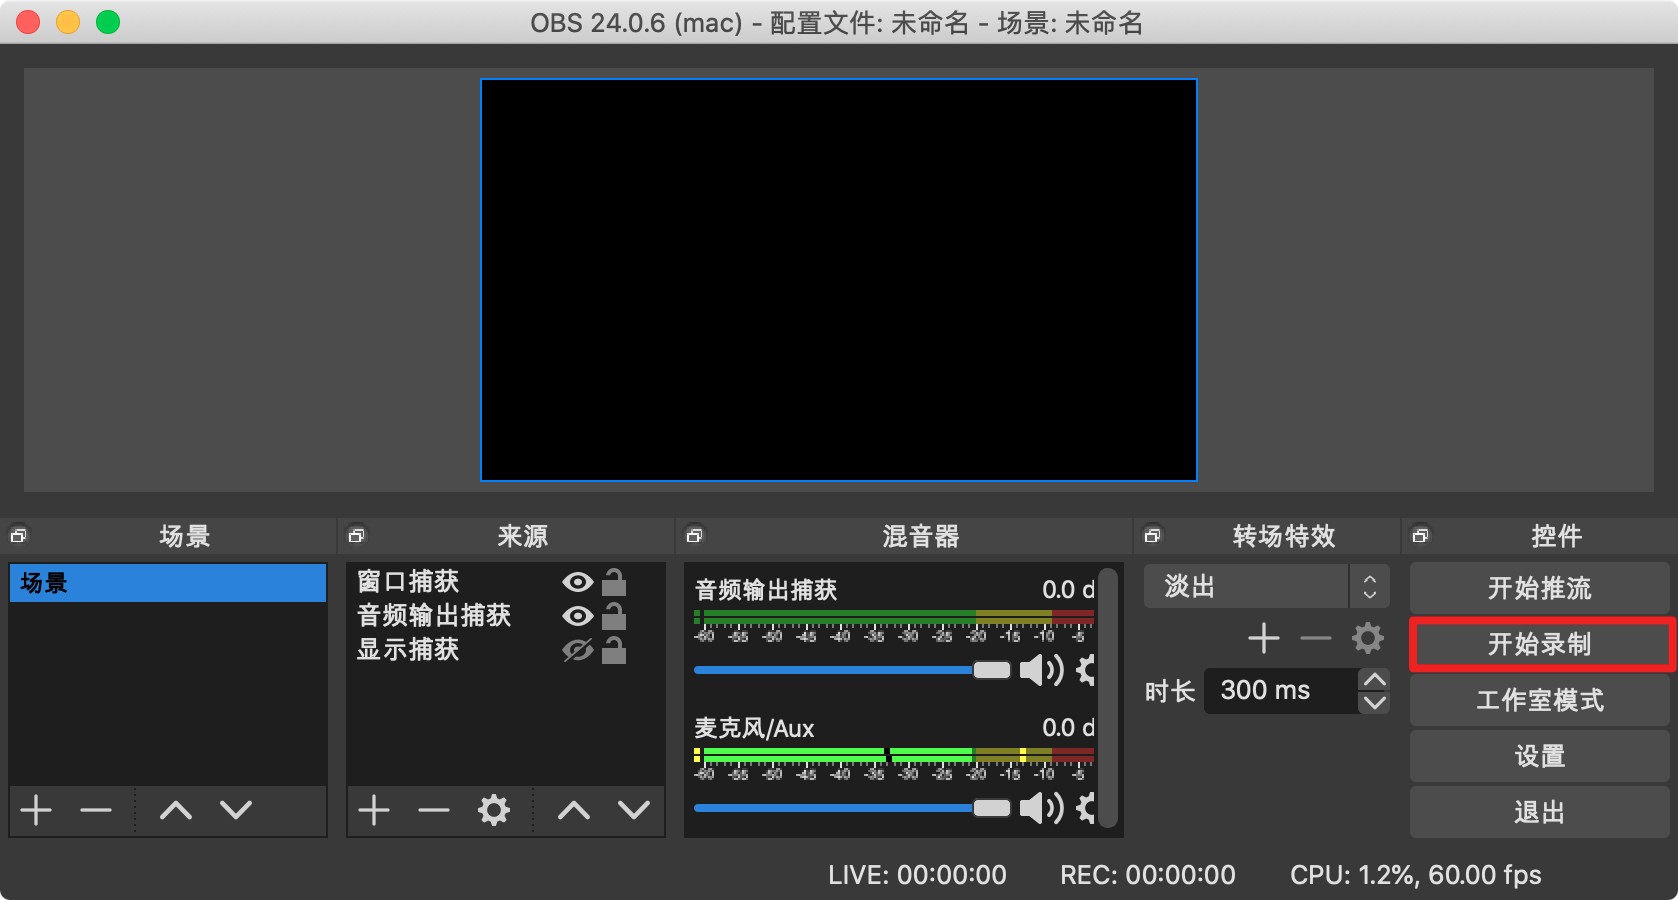Hide the 窗口捕获 source
The height and width of the screenshot is (900, 1678).
click(577, 582)
